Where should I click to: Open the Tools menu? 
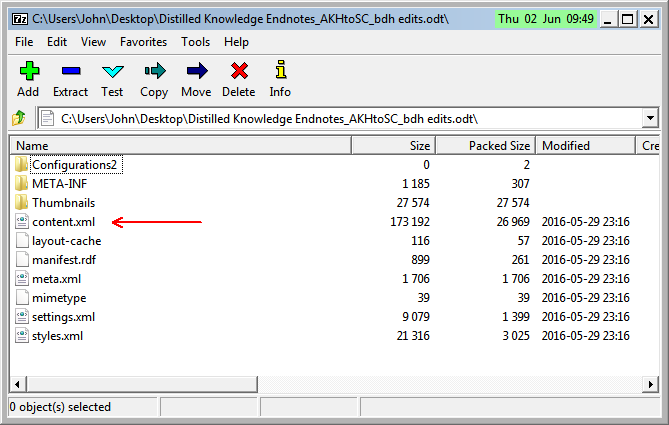[196, 42]
